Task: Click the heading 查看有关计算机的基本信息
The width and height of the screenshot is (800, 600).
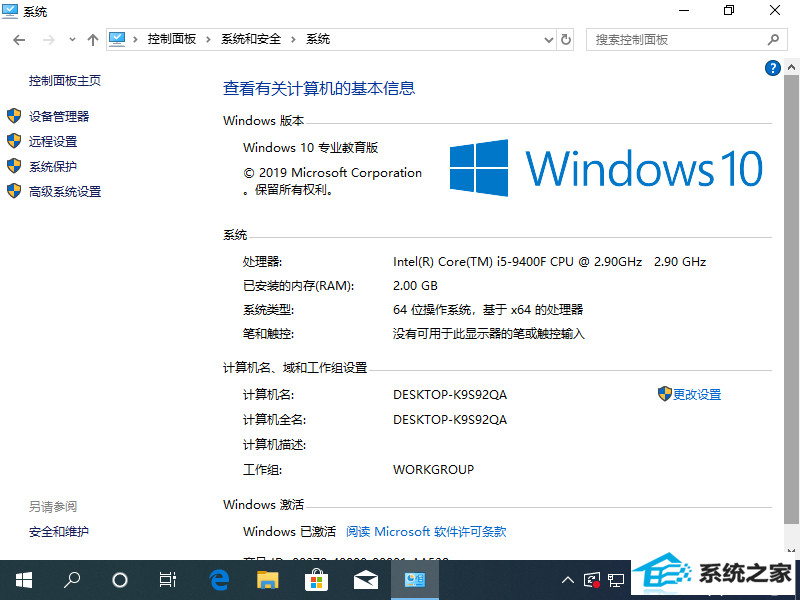Action: [x=319, y=88]
